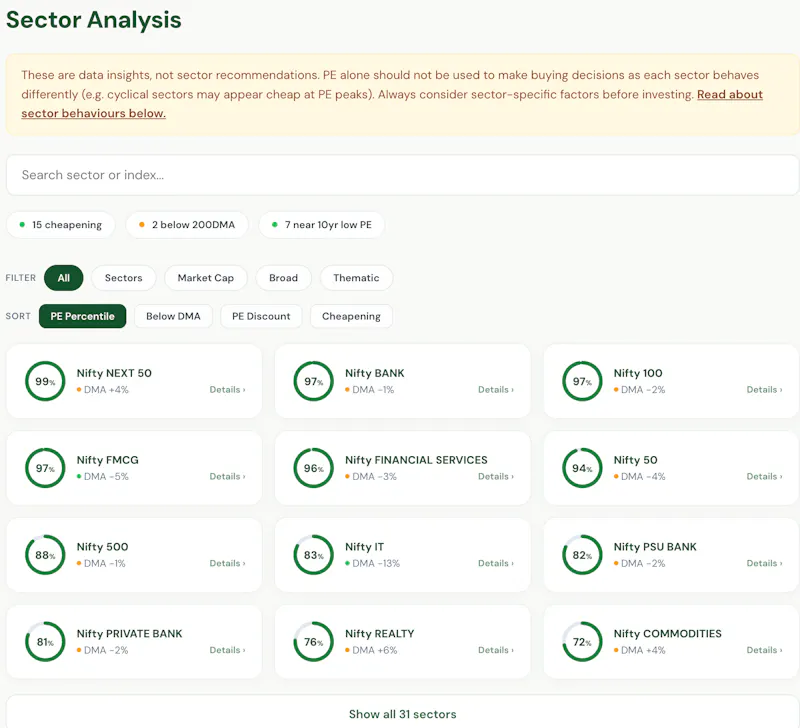The image size is (800, 728).
Task: Click DMA -5% under Nifty FMCG
Action: click(x=103, y=476)
